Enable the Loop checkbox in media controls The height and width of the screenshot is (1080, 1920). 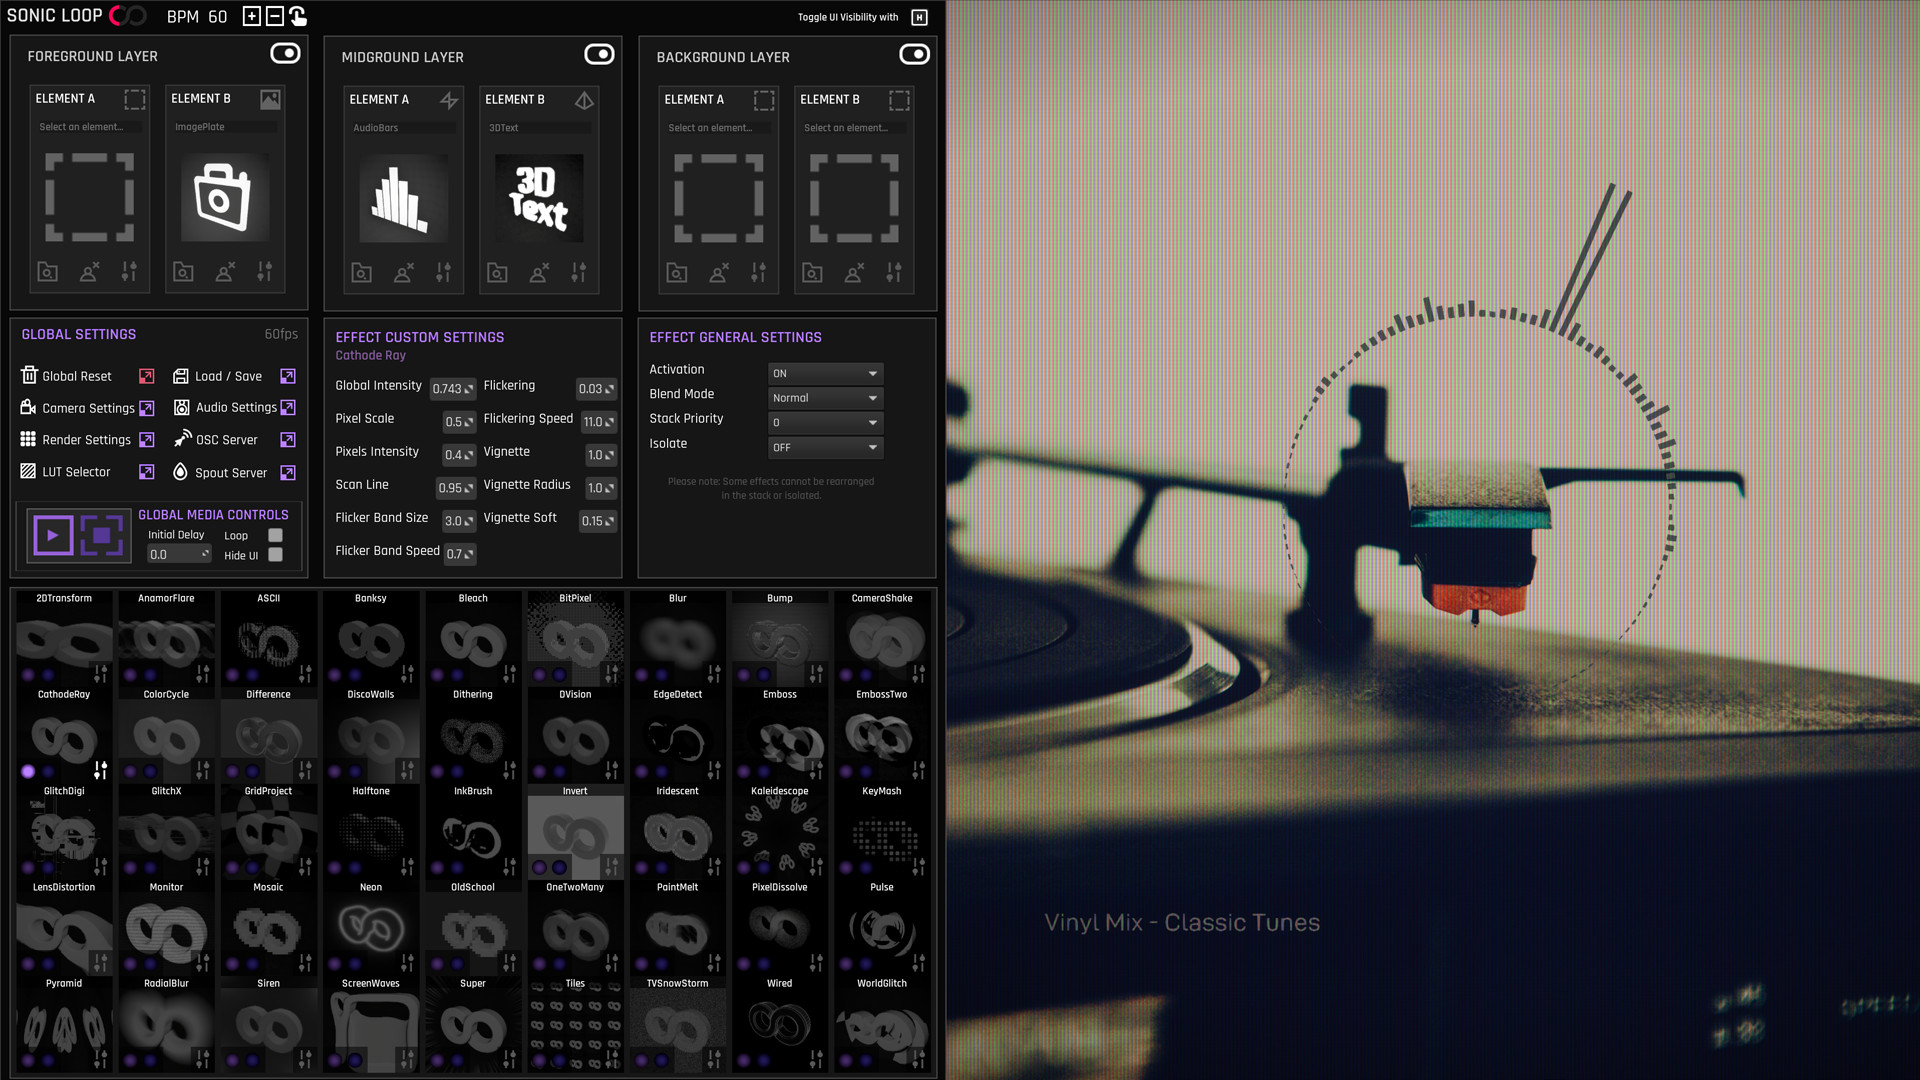(x=277, y=535)
